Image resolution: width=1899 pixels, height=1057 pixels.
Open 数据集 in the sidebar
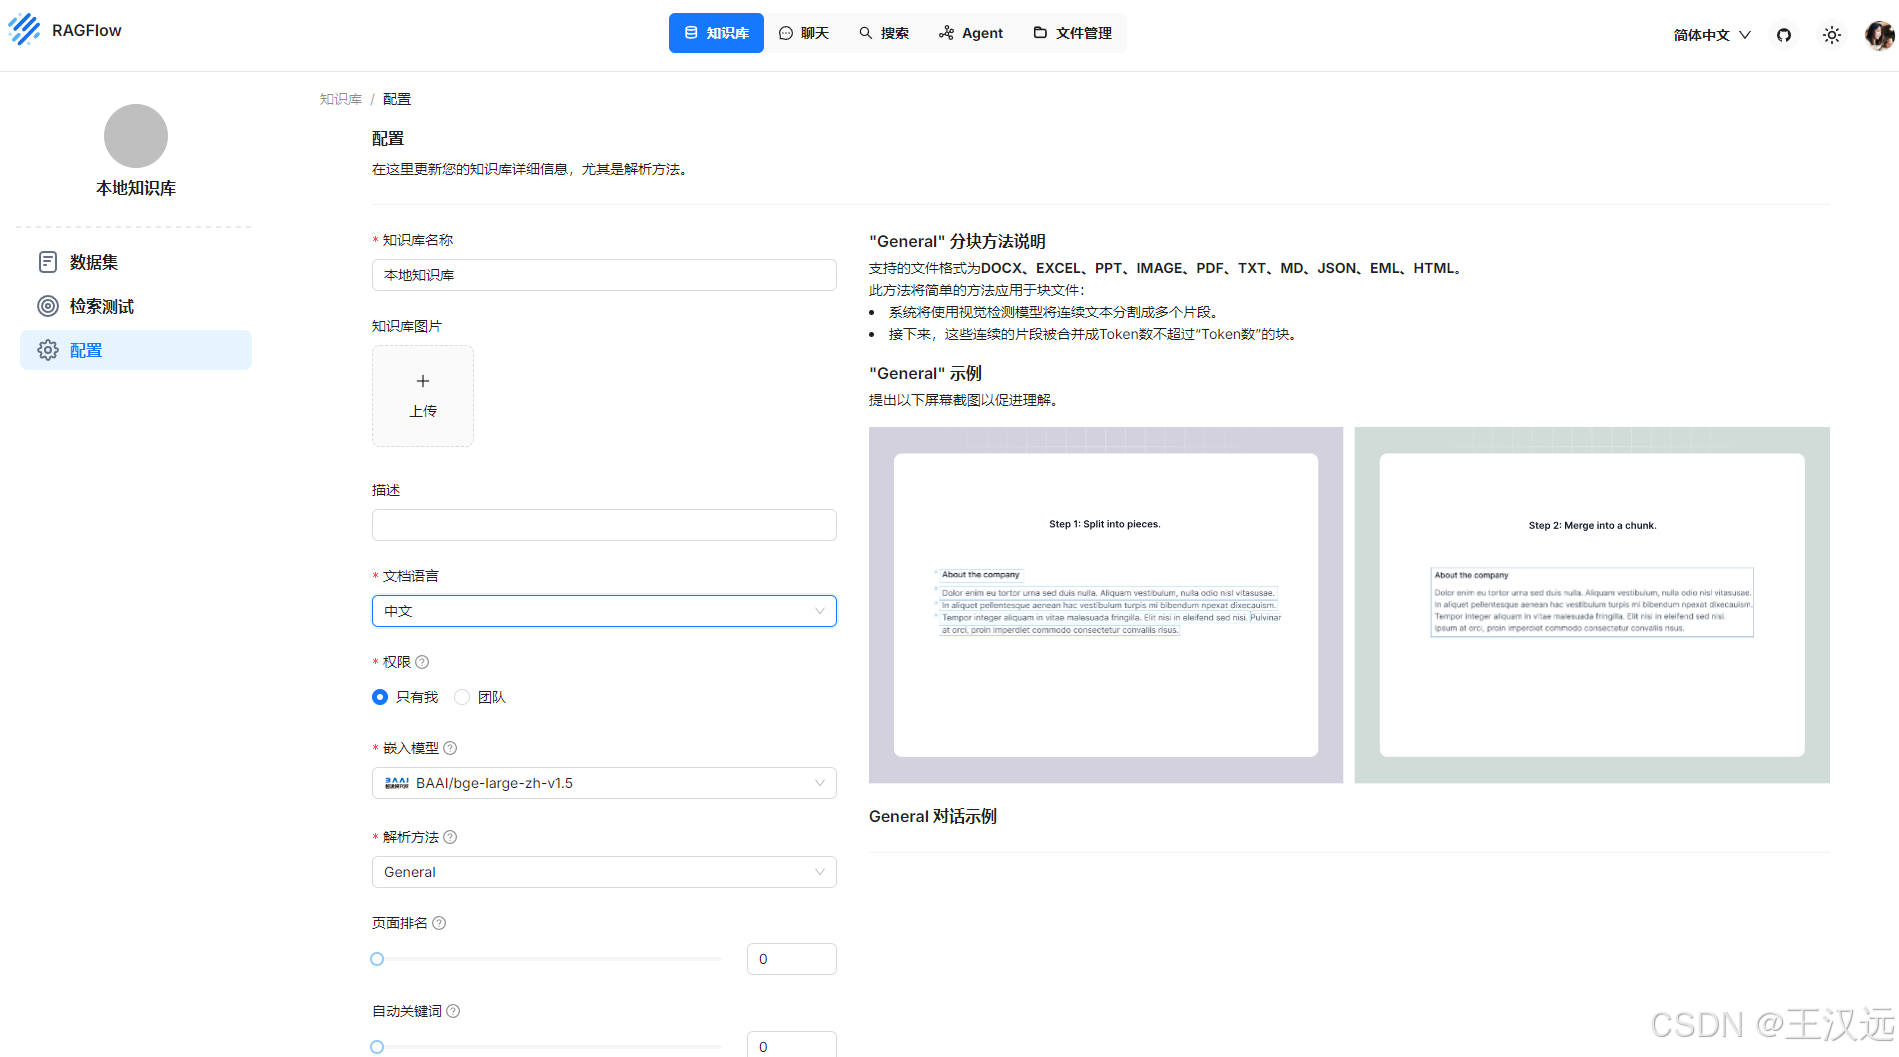[136, 262]
